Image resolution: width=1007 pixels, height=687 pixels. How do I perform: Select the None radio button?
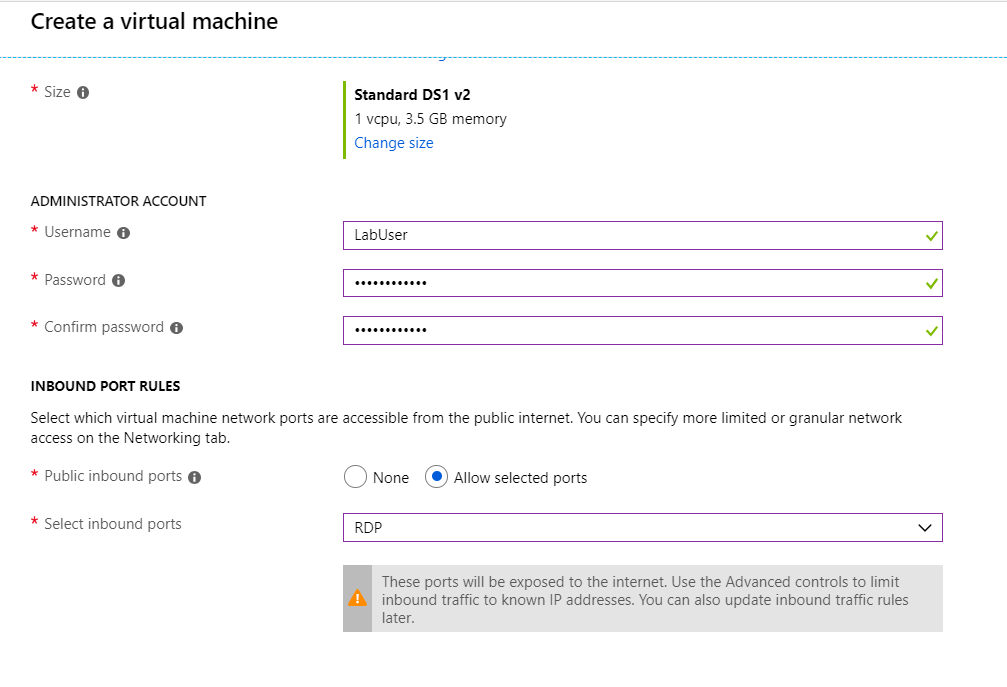(355, 477)
